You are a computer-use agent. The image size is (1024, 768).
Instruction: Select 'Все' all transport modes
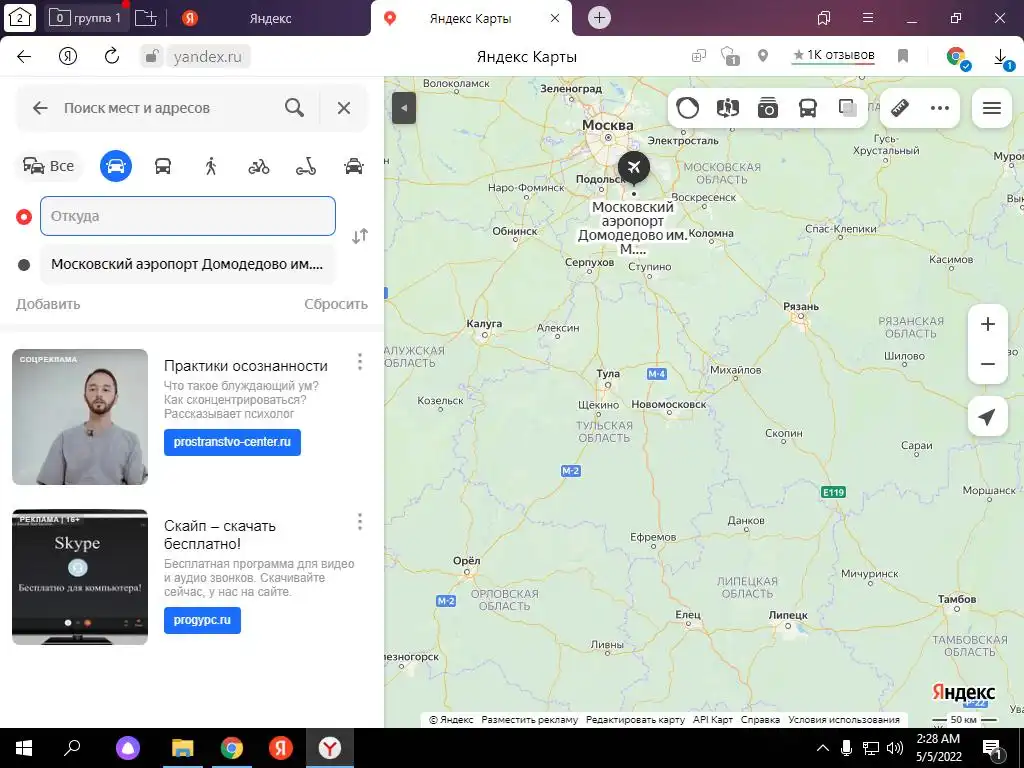48,166
